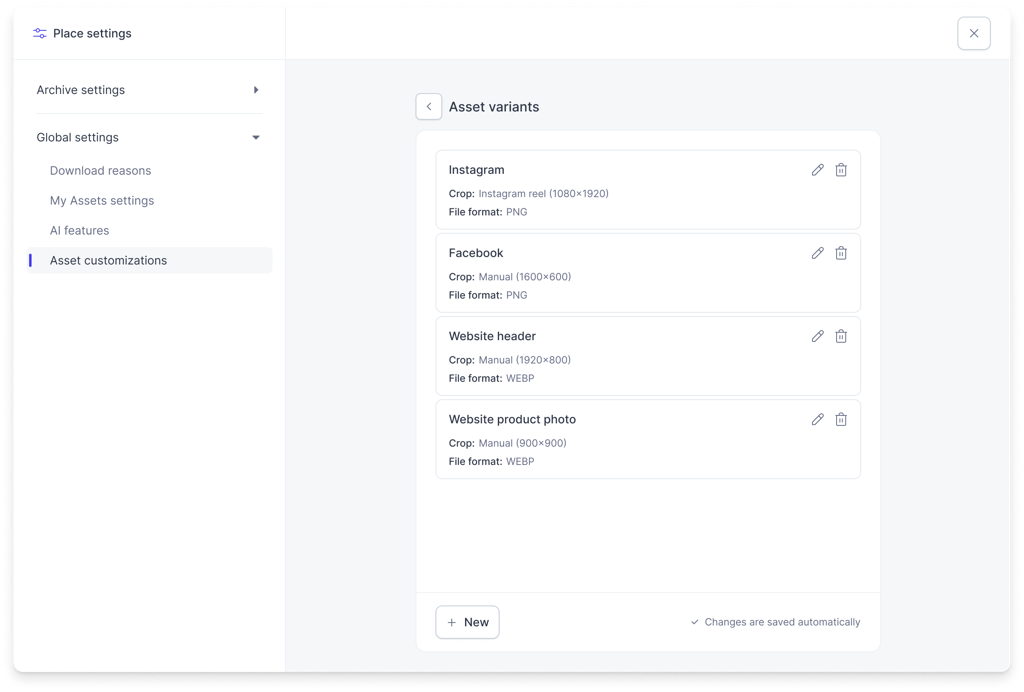
Task: Click 'Manual (1600×600)' crop value
Action: (x=524, y=277)
